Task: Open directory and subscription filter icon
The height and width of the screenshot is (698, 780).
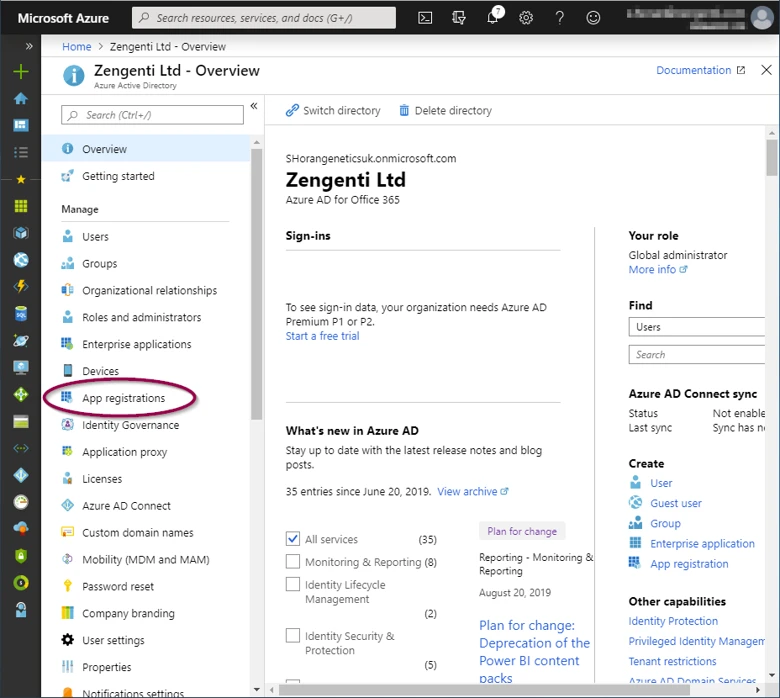Action: pyautogui.click(x=459, y=18)
